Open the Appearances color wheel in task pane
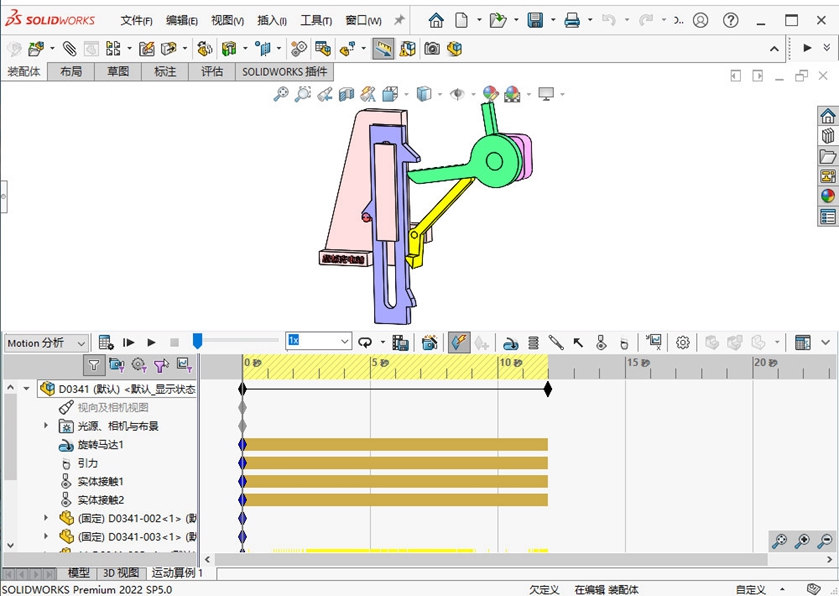 pyautogui.click(x=827, y=195)
